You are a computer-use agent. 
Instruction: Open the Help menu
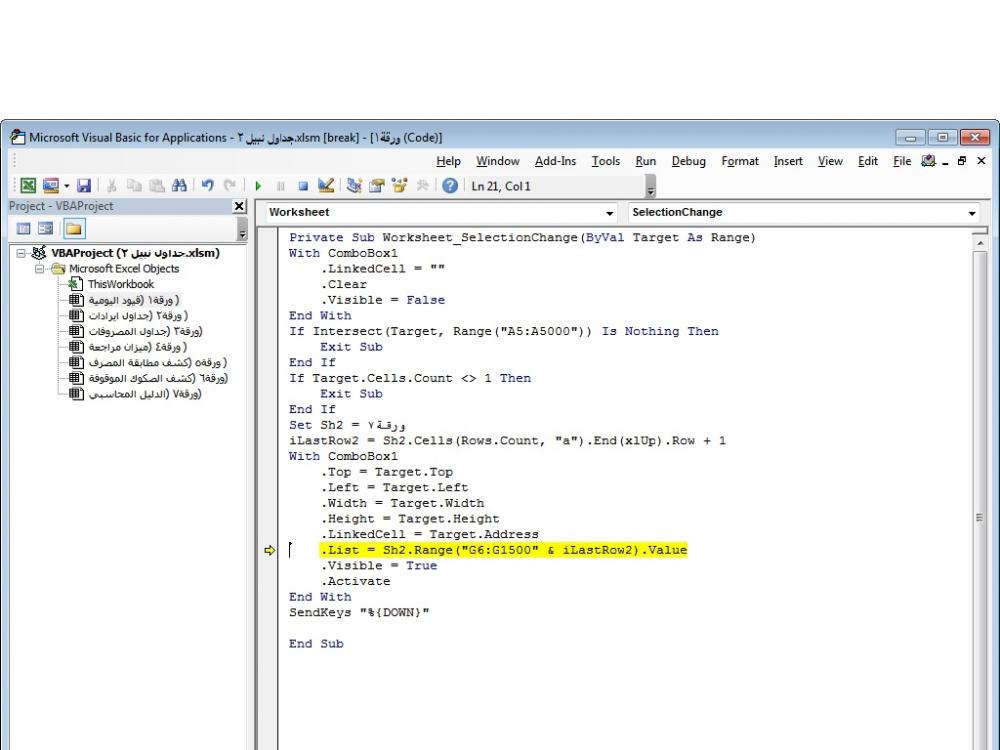click(x=448, y=161)
